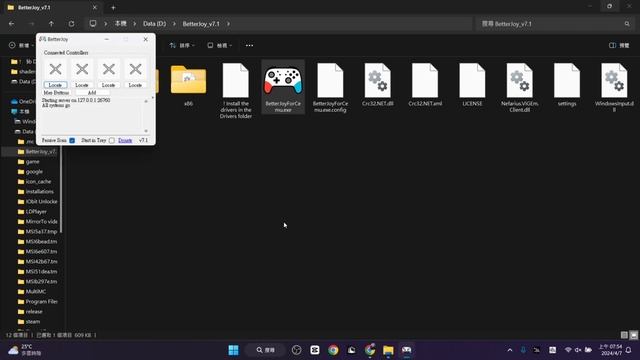Open OBS Studio from the taskbar
Screen dimensions: 640x360
click(x=297, y=350)
